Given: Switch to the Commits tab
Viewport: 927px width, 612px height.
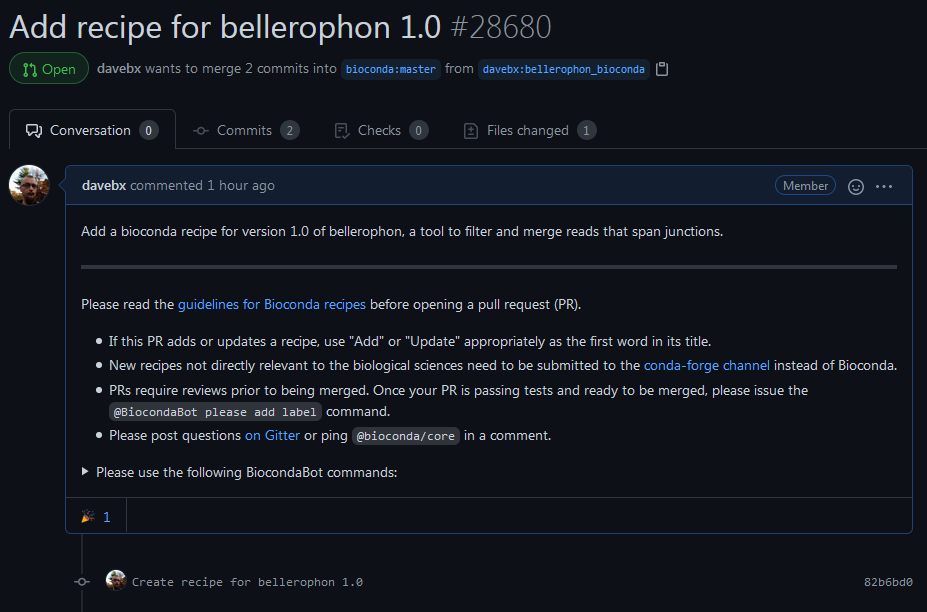Looking at the screenshot, I should click(x=246, y=131).
